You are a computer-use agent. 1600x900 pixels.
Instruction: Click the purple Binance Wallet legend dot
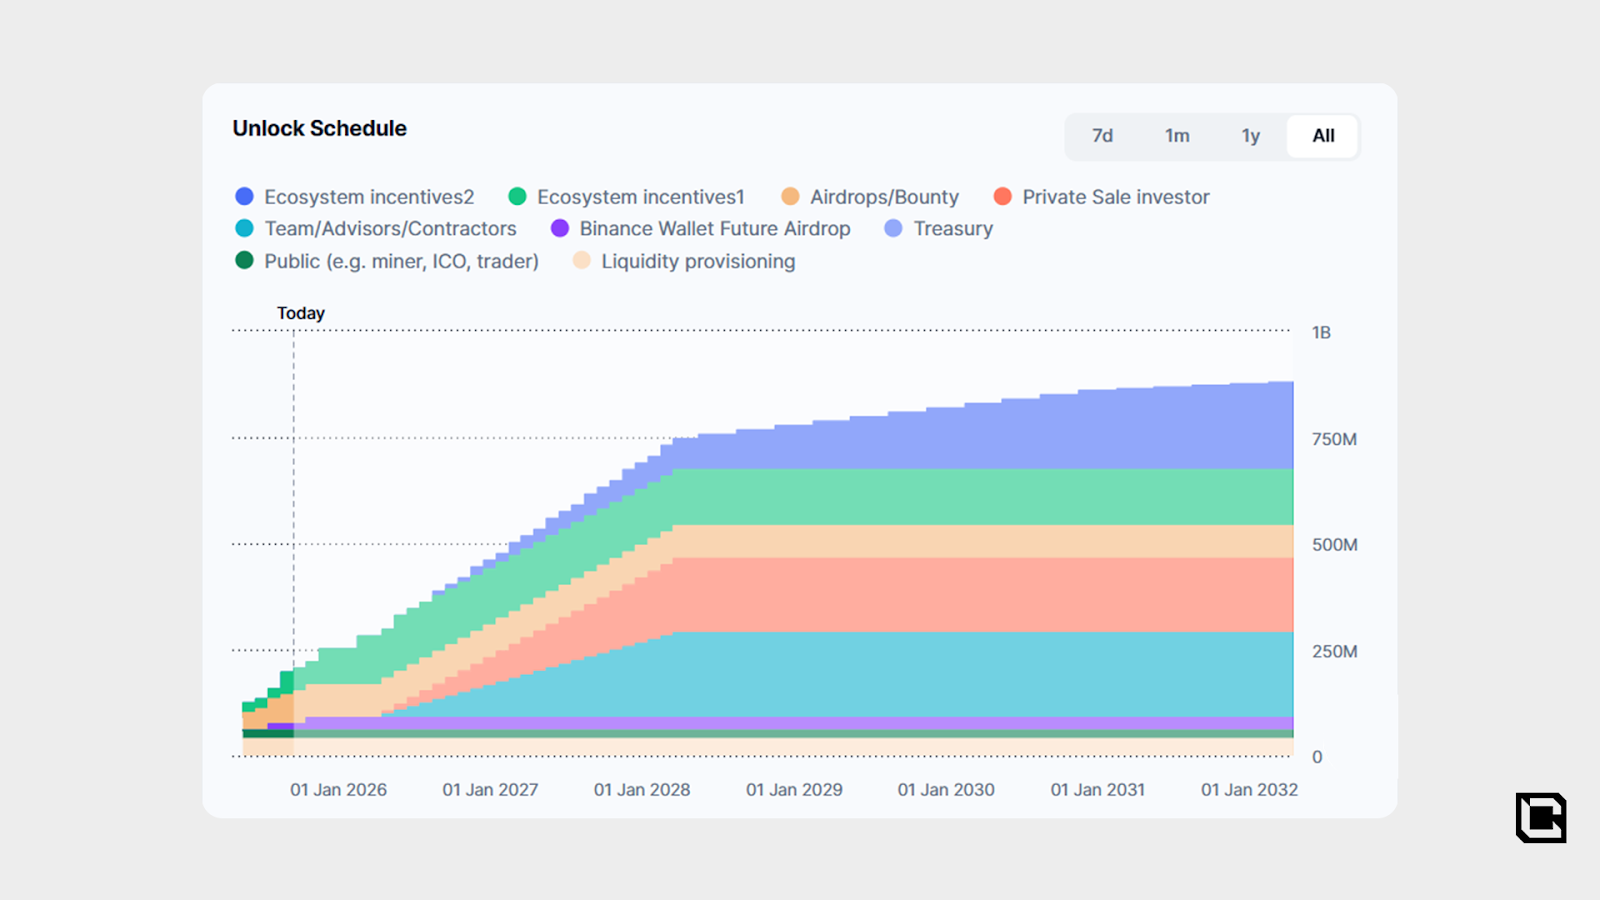(560, 229)
